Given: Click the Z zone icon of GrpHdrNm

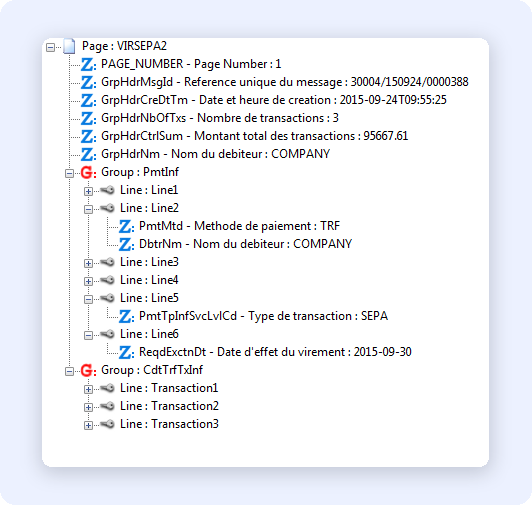Looking at the screenshot, I should pos(88,154).
